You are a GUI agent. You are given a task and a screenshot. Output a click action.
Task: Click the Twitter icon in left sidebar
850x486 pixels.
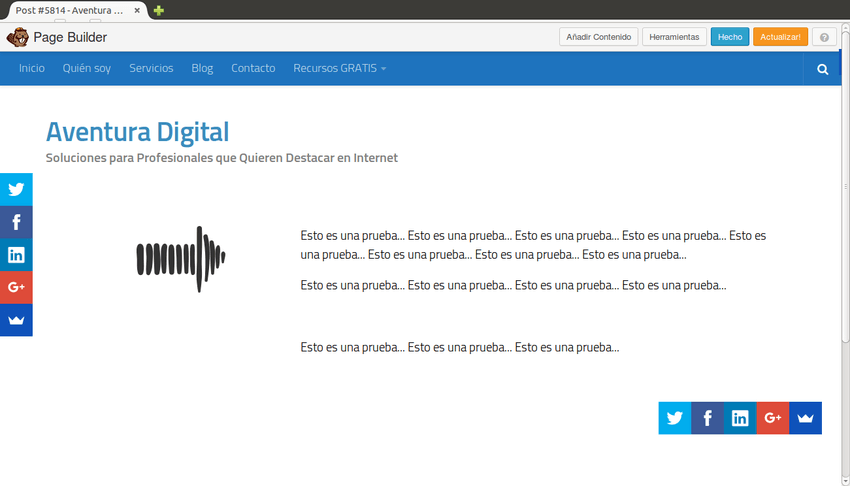coord(16,189)
